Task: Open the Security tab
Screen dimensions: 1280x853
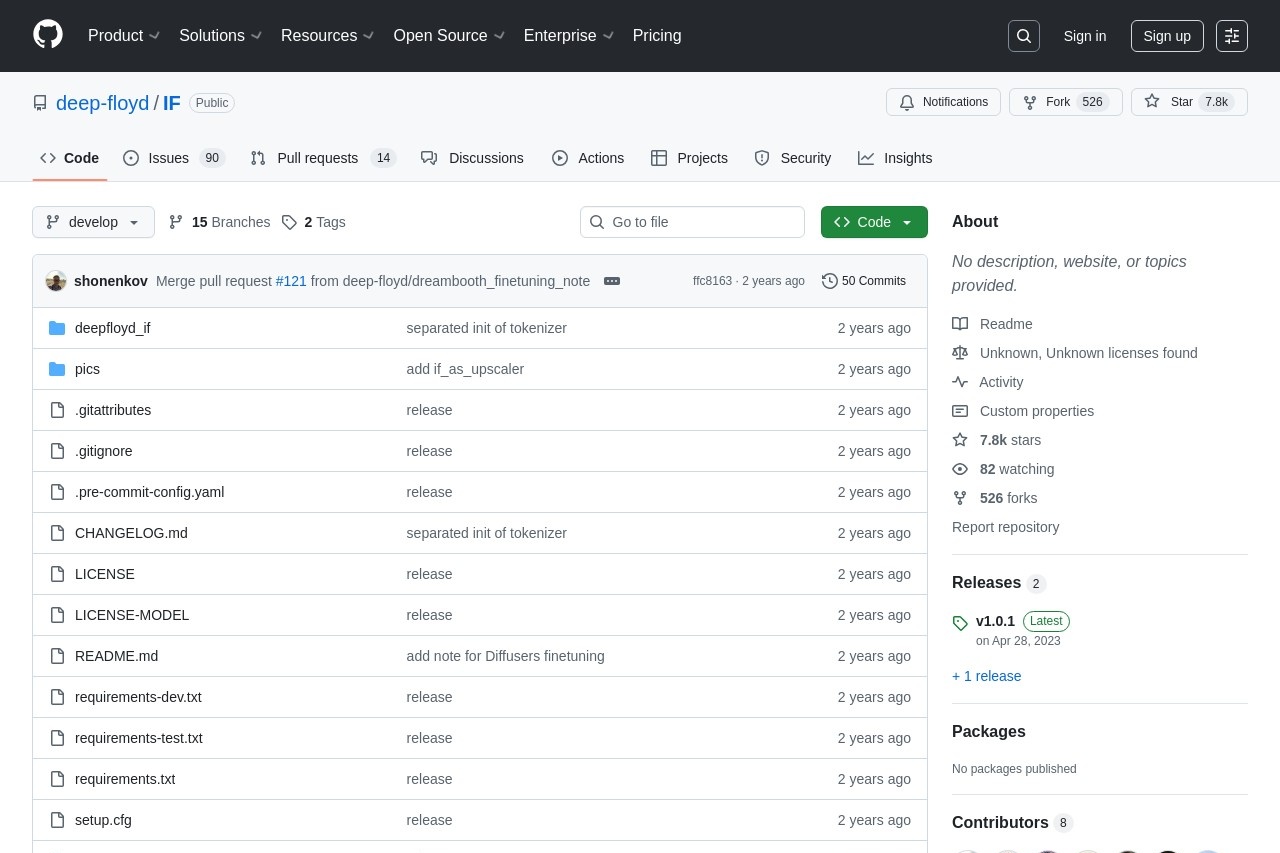Action: 792,158
